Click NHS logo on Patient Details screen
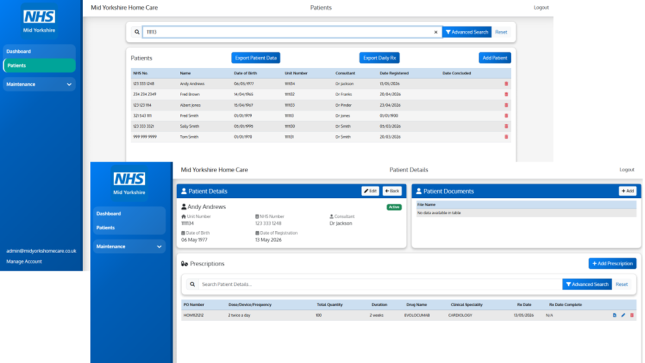 [x=129, y=182]
